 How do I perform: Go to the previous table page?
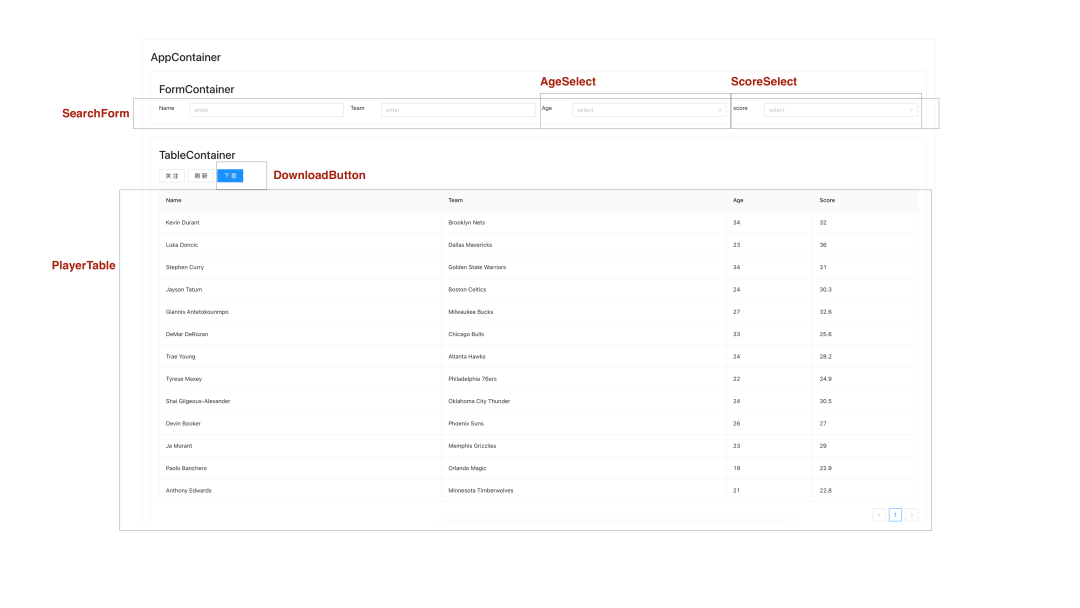[x=879, y=515]
